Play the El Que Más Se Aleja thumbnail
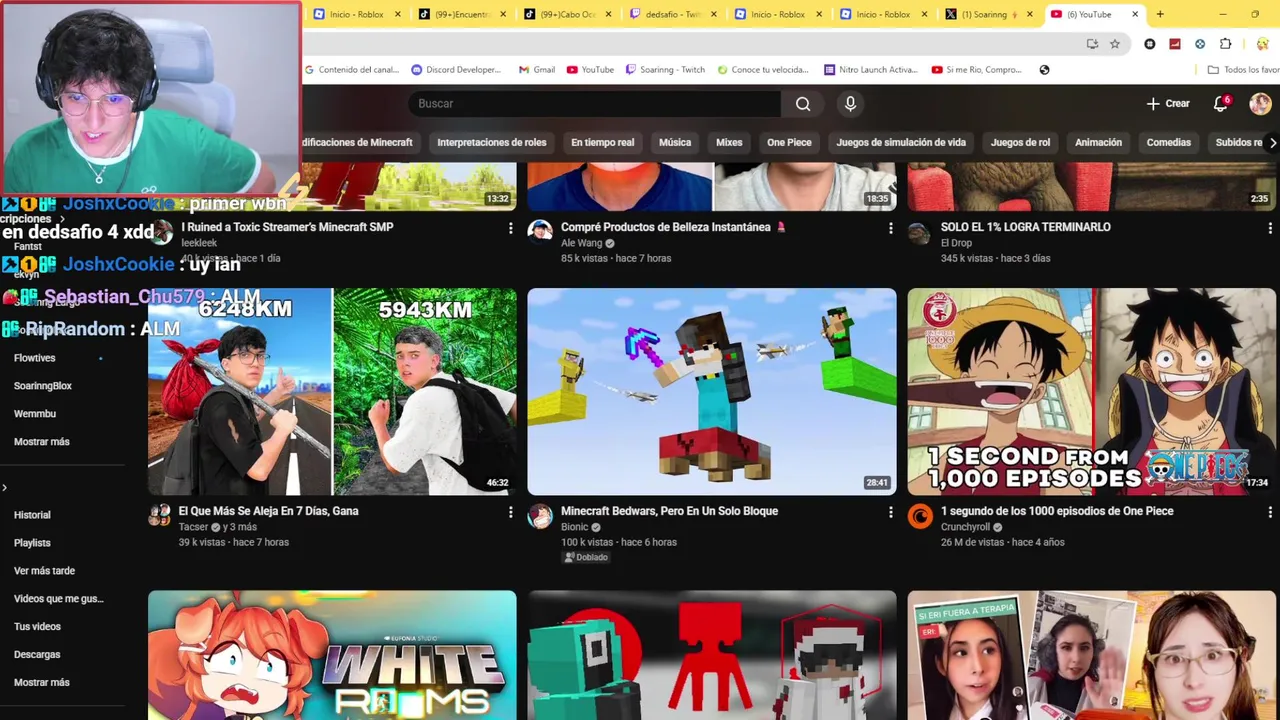Image resolution: width=1280 pixels, height=720 pixels. (332, 392)
